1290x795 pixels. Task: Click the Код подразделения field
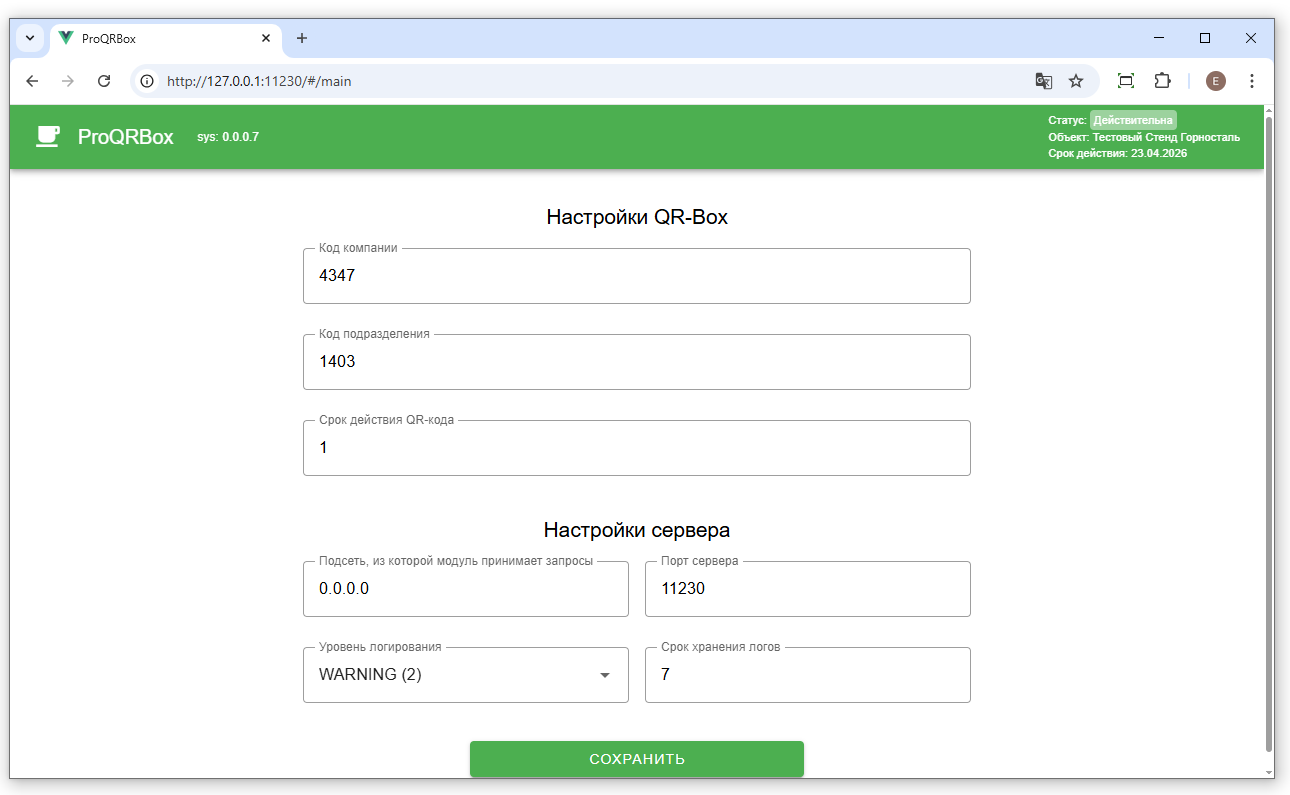pos(637,362)
